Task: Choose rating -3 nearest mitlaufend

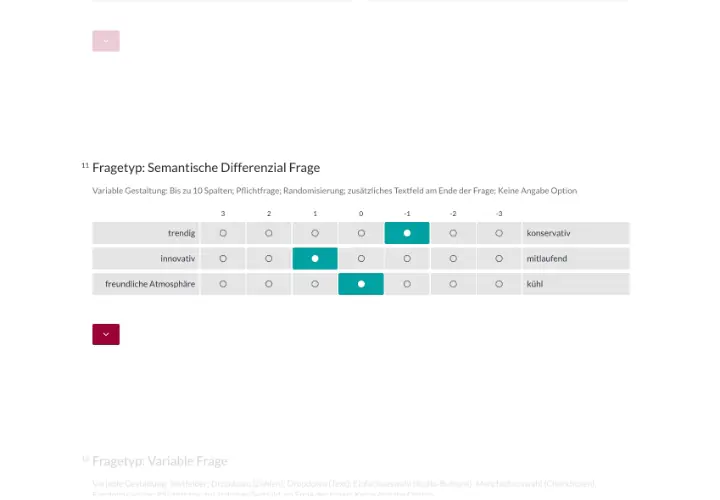Action: [499, 259]
